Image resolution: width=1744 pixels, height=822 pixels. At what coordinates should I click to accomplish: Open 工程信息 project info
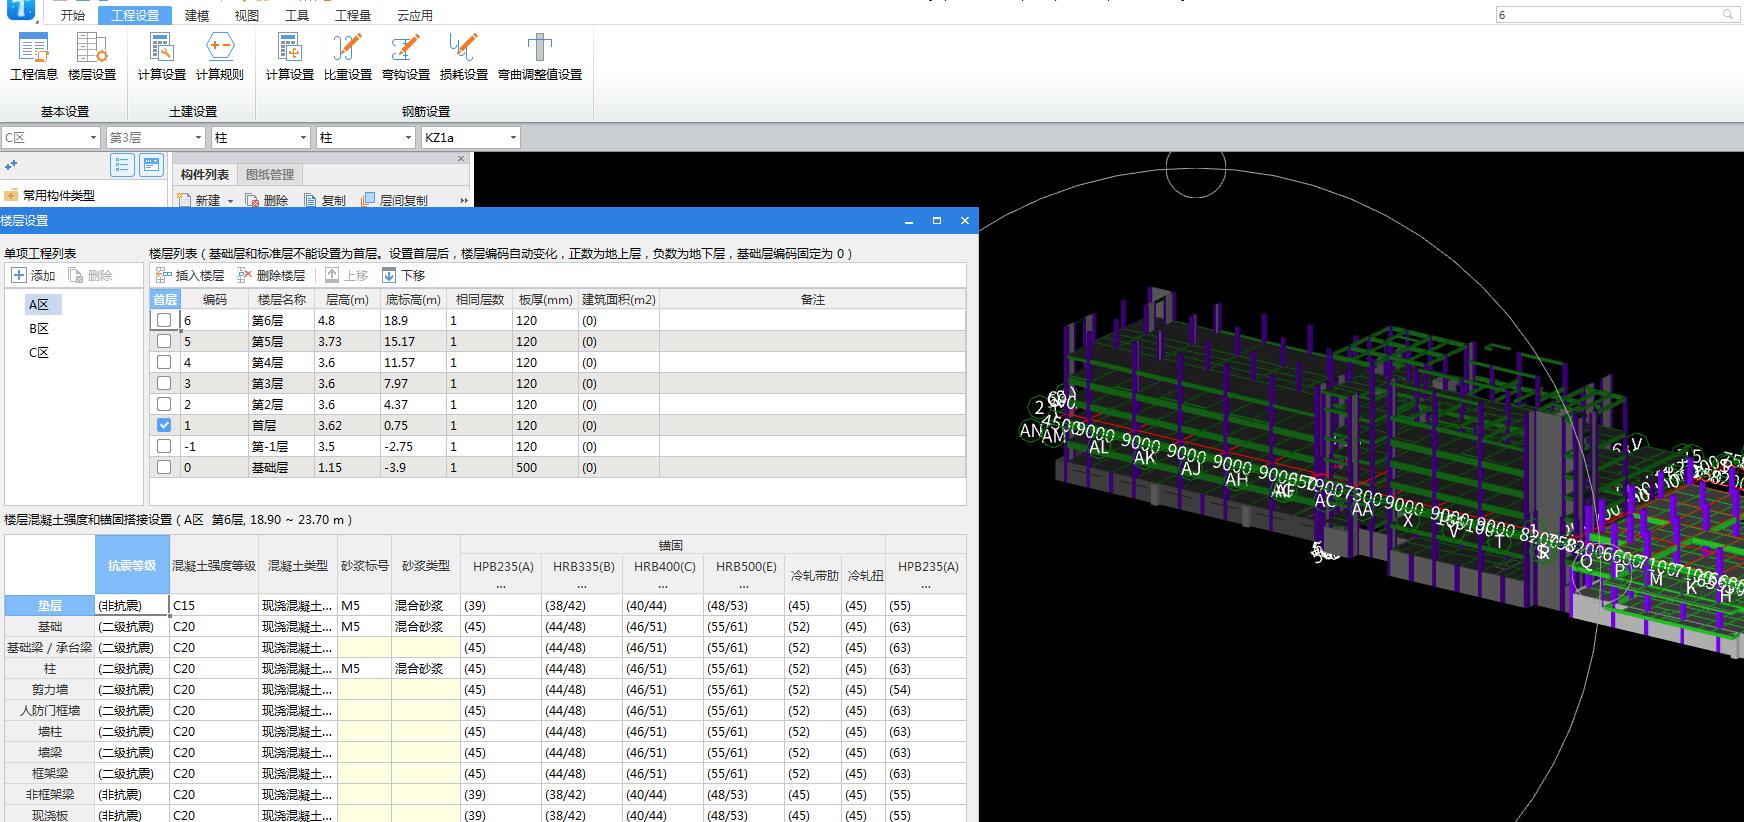coord(34,56)
